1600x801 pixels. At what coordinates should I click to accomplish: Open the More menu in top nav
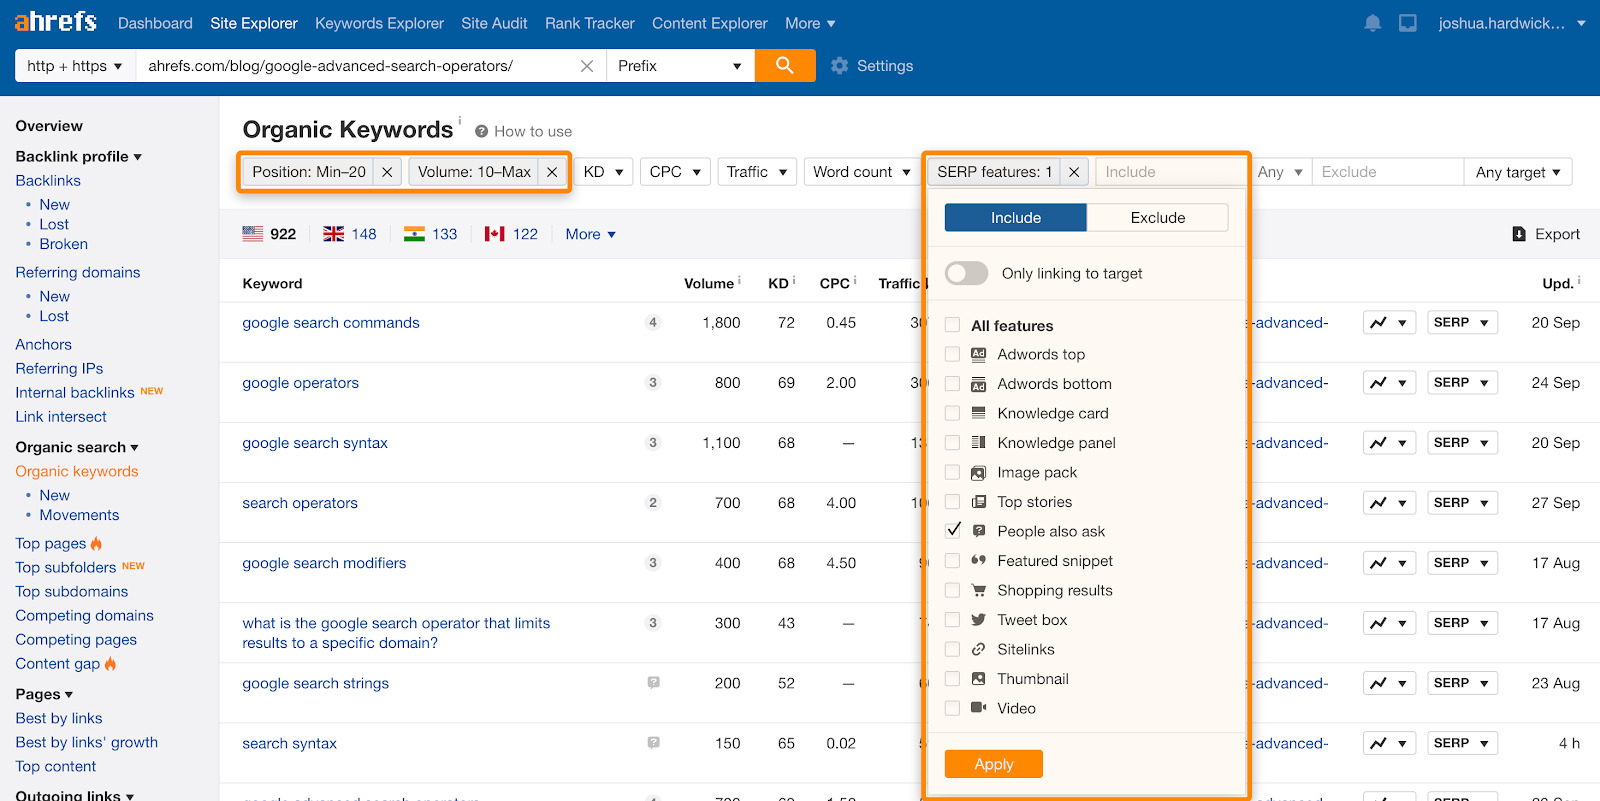click(810, 23)
